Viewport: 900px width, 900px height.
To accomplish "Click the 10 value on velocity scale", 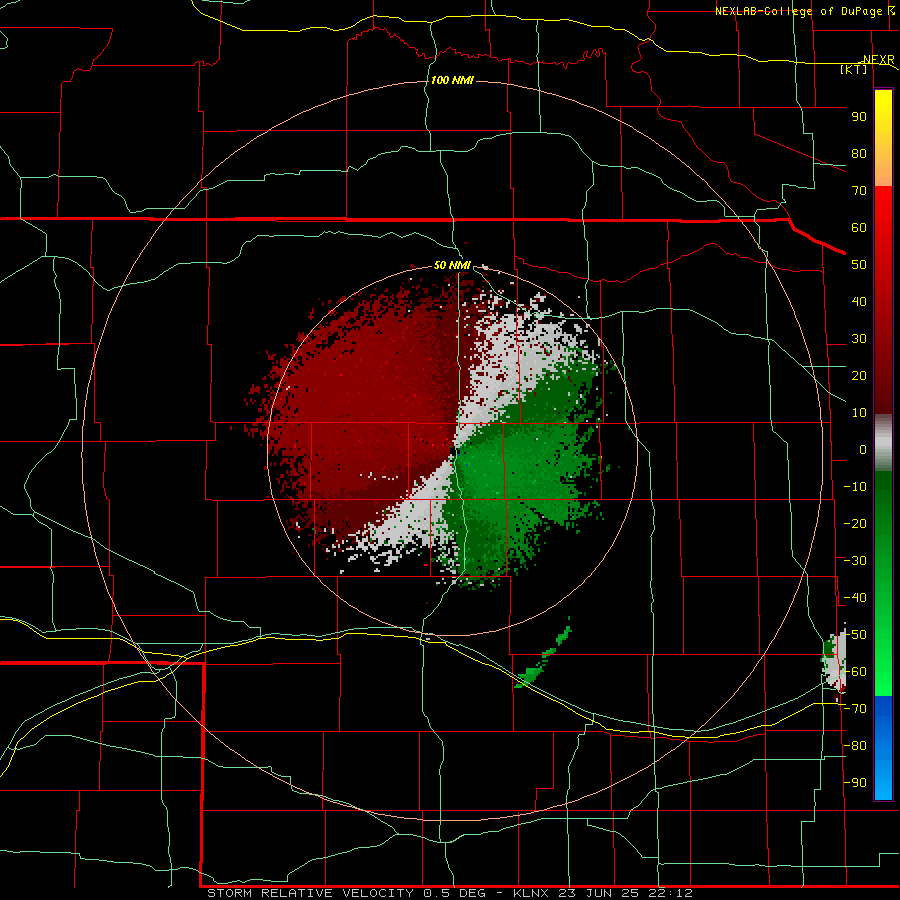I will pos(859,413).
